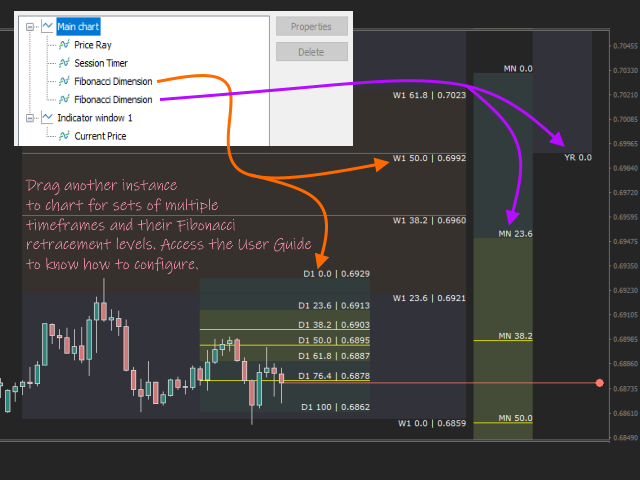Click the MN 50.0 level label
The width and height of the screenshot is (640, 480).
point(516,418)
